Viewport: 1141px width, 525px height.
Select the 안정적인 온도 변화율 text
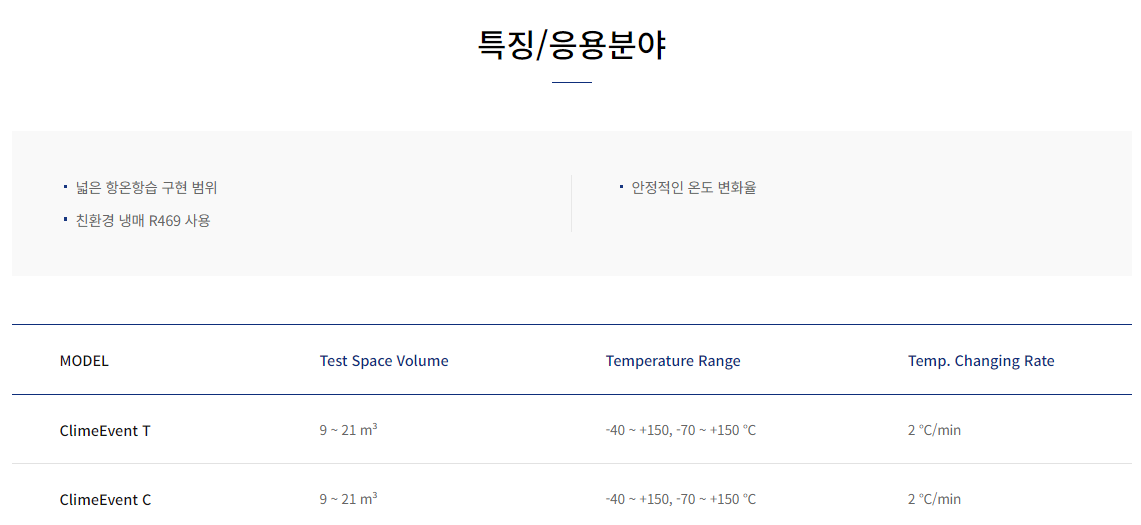coord(693,188)
